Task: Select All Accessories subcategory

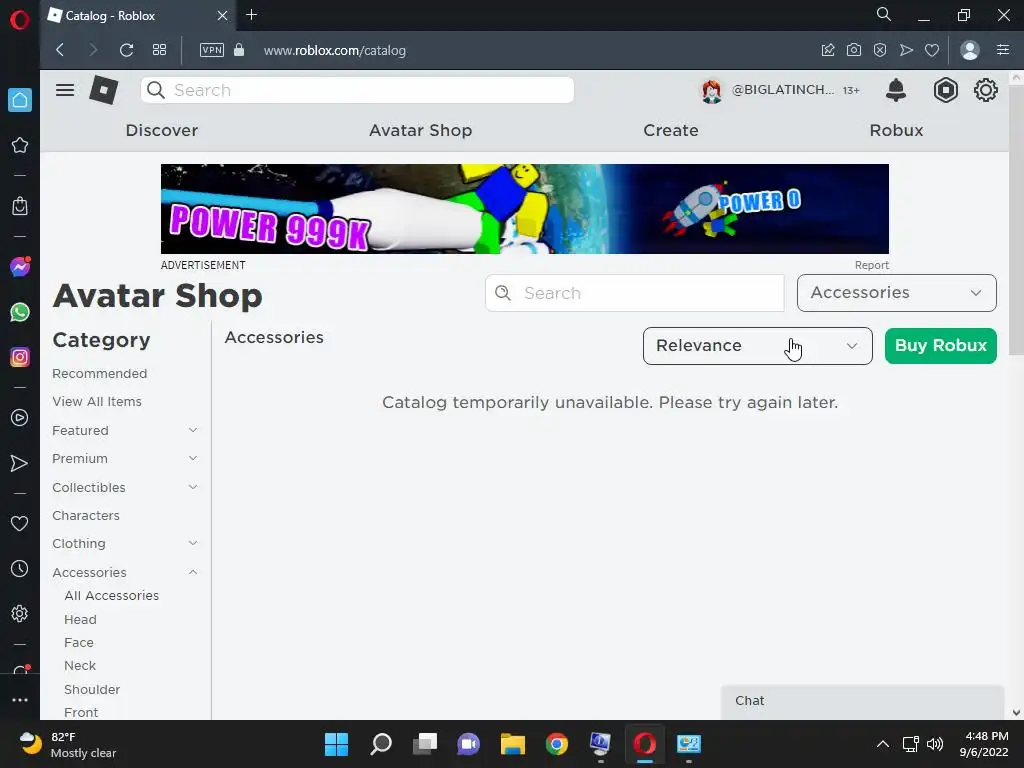Action: point(112,596)
